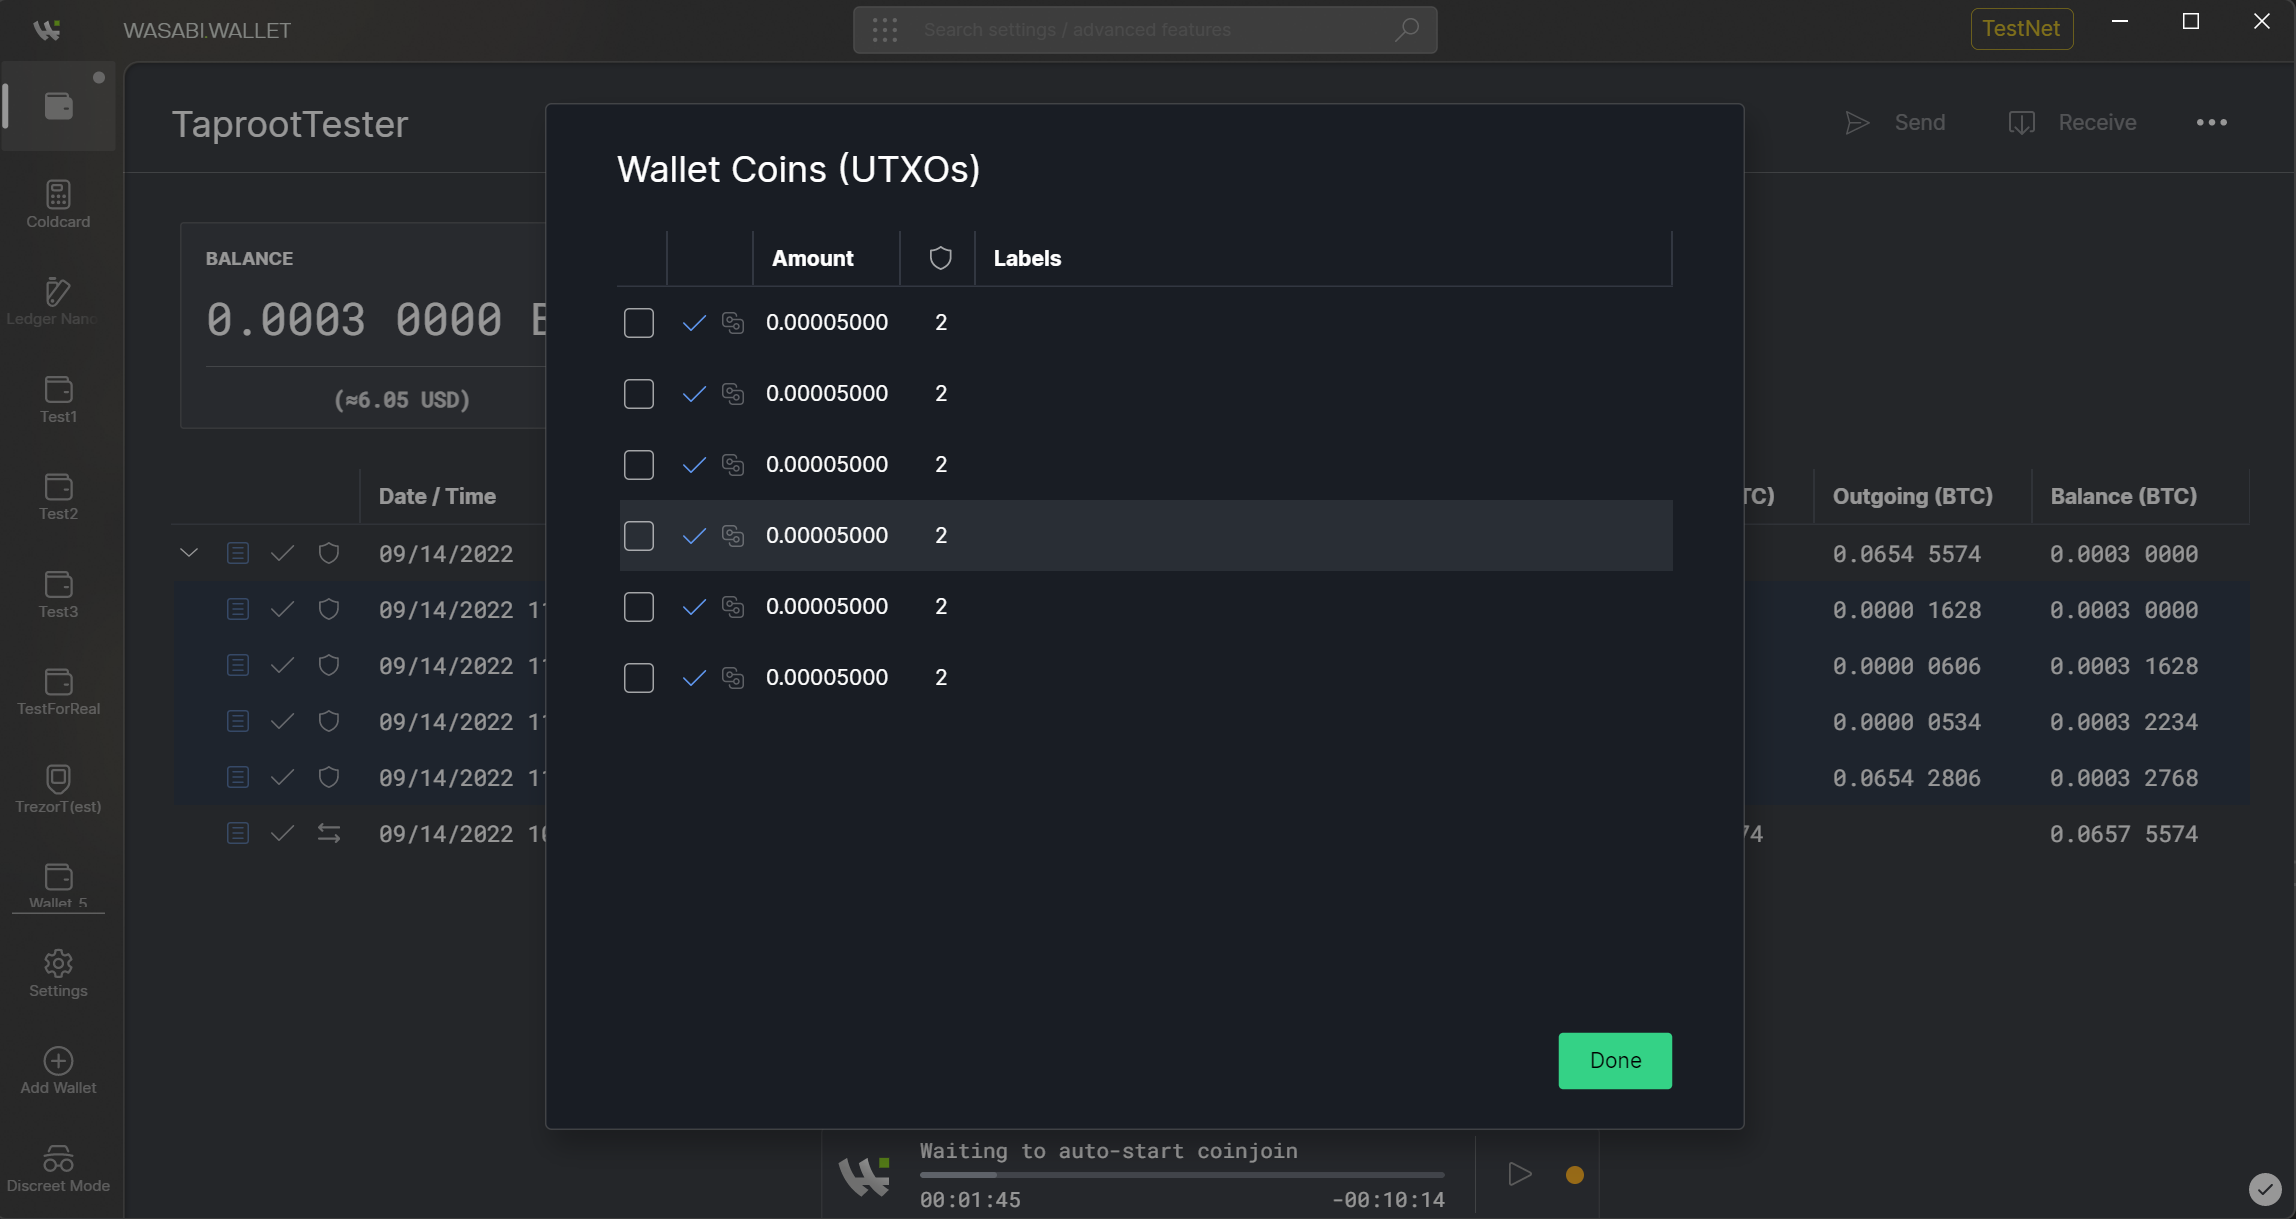The height and width of the screenshot is (1219, 2296).
Task: Open the search bar grid menu icon
Action: tap(885, 30)
